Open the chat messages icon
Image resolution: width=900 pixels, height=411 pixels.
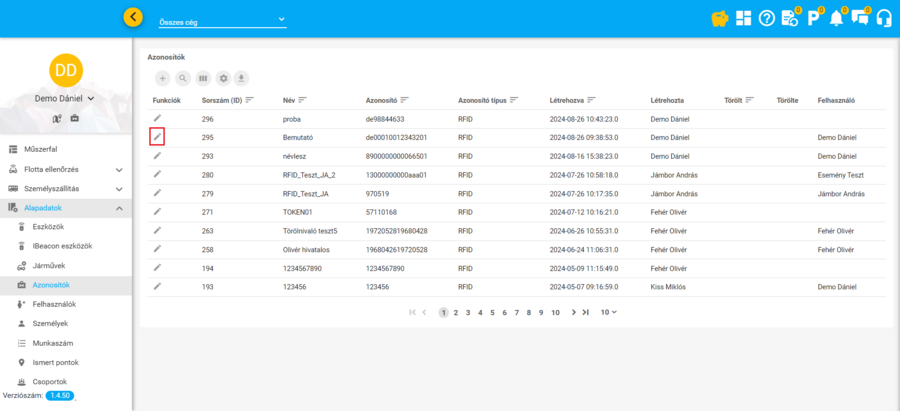(859, 18)
